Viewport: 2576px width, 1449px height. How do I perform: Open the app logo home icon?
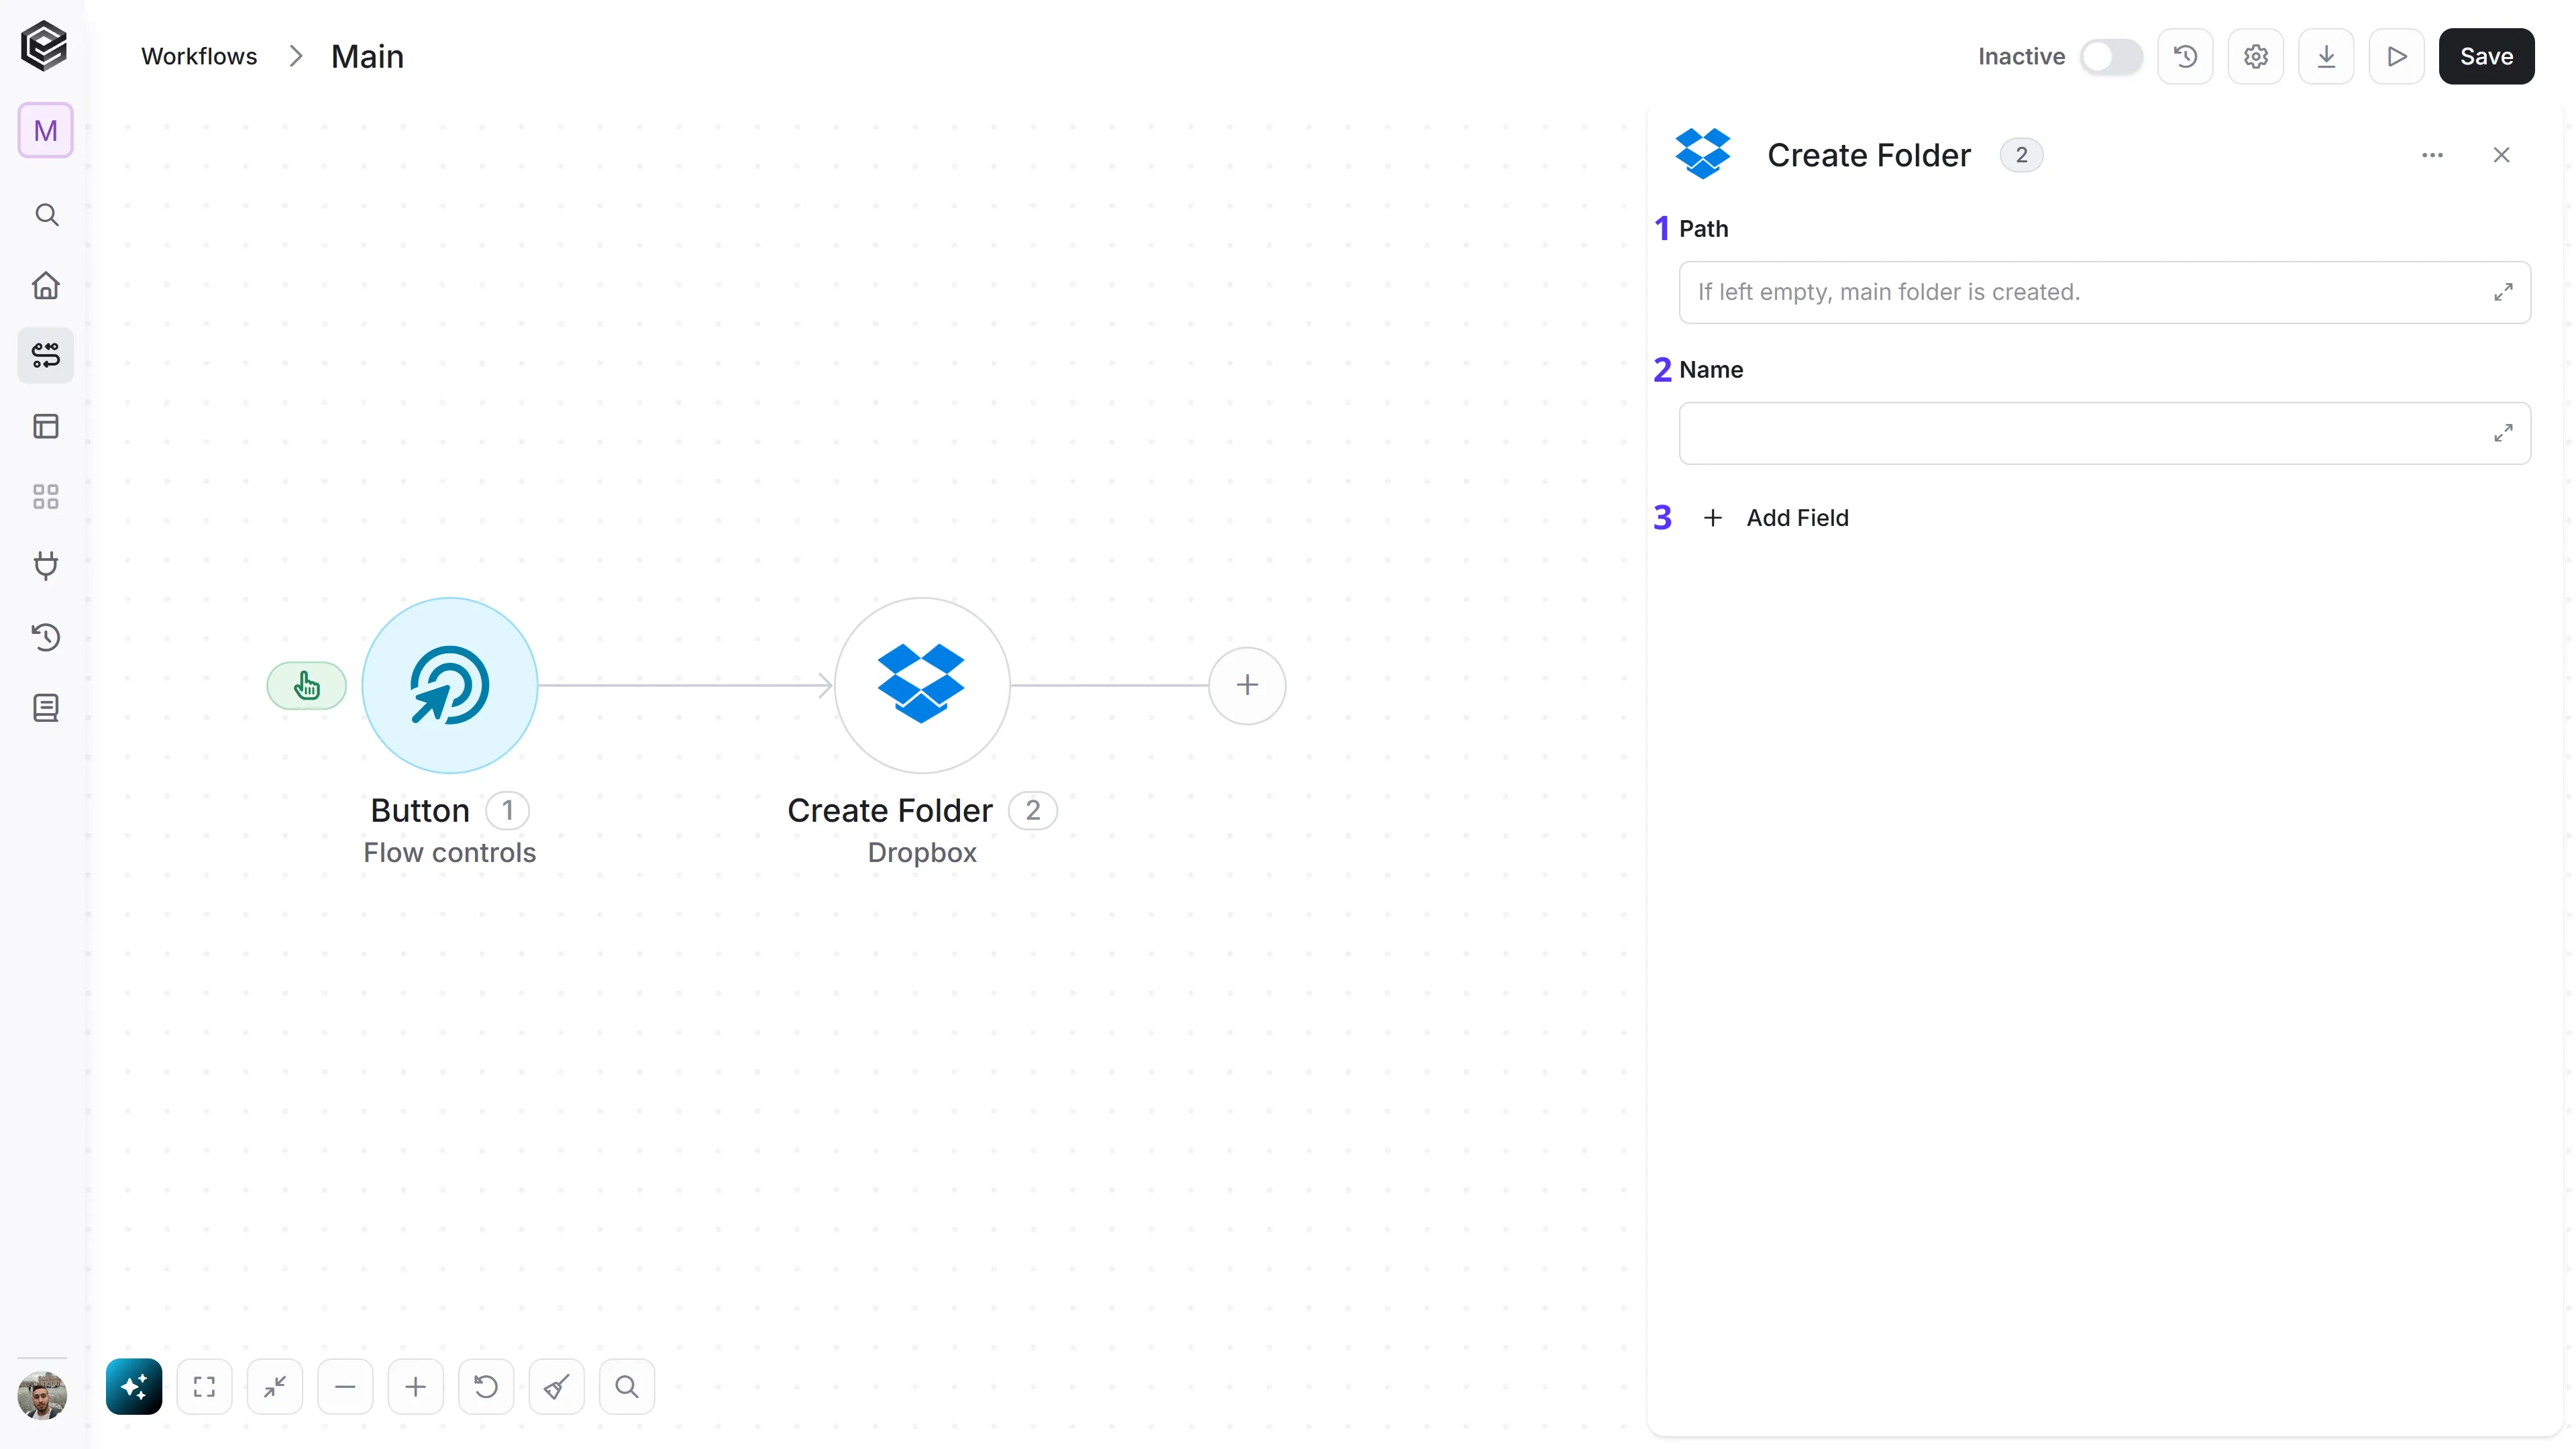click(44, 46)
